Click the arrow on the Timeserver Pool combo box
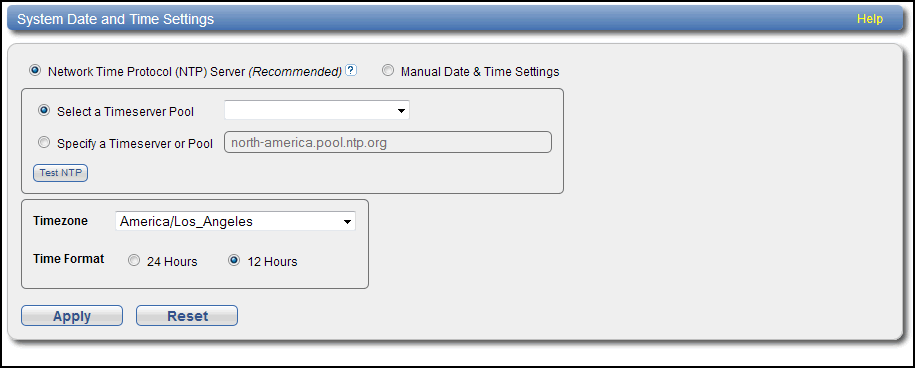Viewport: 915px width, 368px height. 401,111
